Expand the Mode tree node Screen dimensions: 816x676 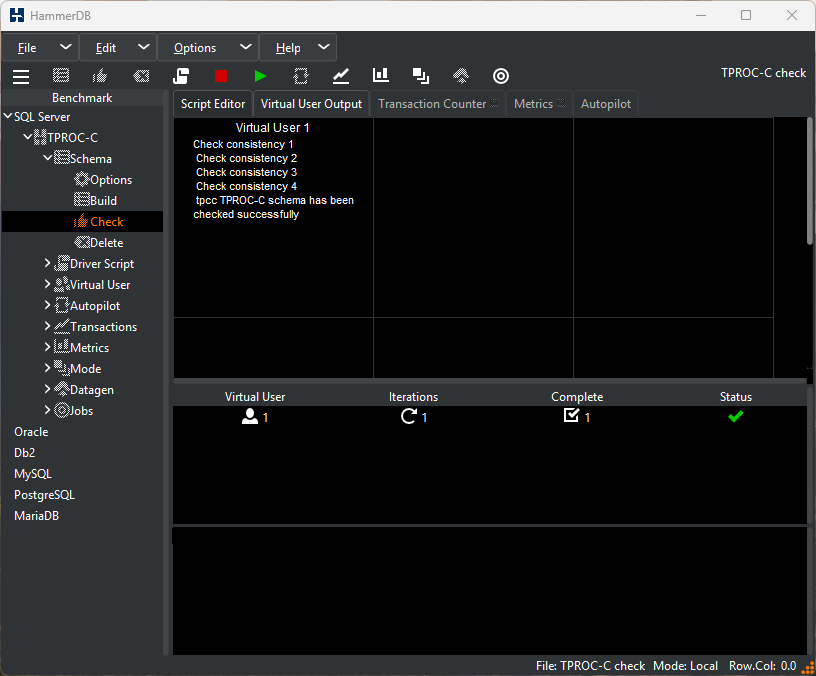click(x=47, y=368)
